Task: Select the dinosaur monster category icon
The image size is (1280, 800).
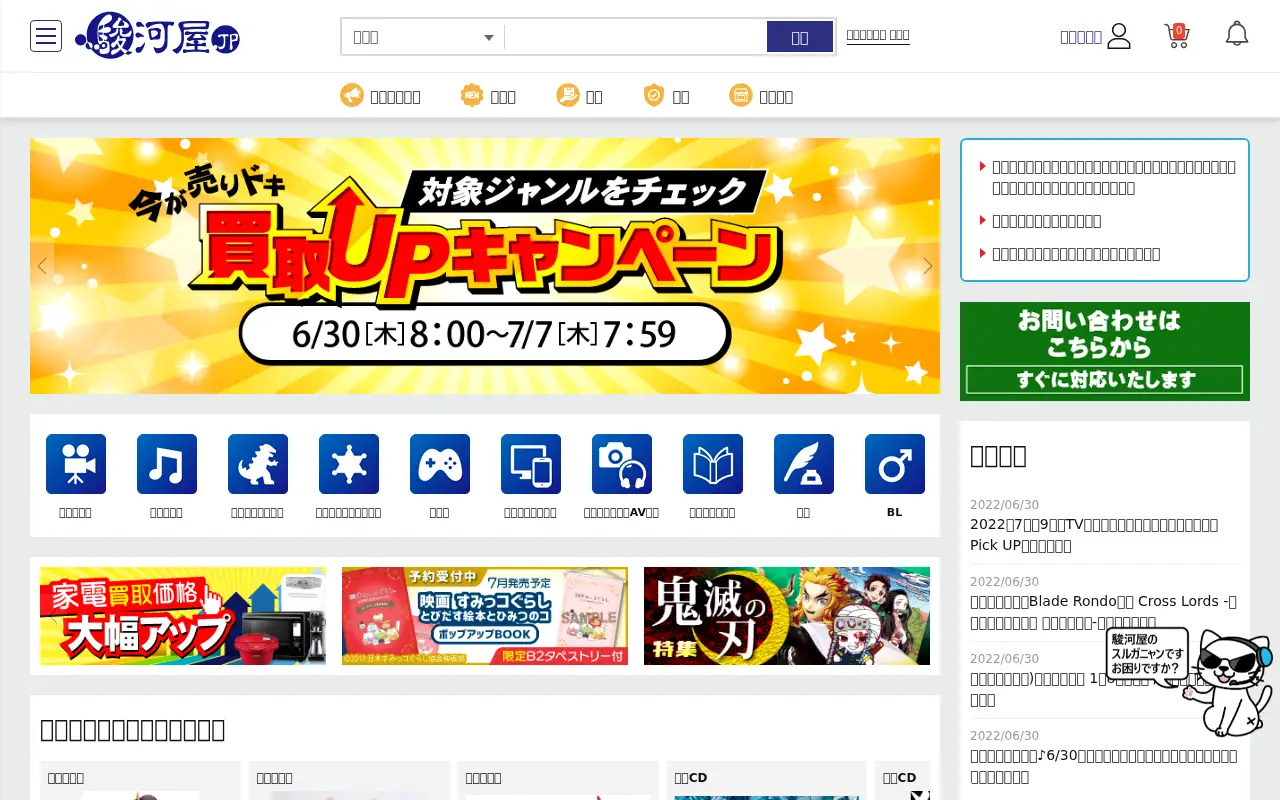Action: coord(258,464)
